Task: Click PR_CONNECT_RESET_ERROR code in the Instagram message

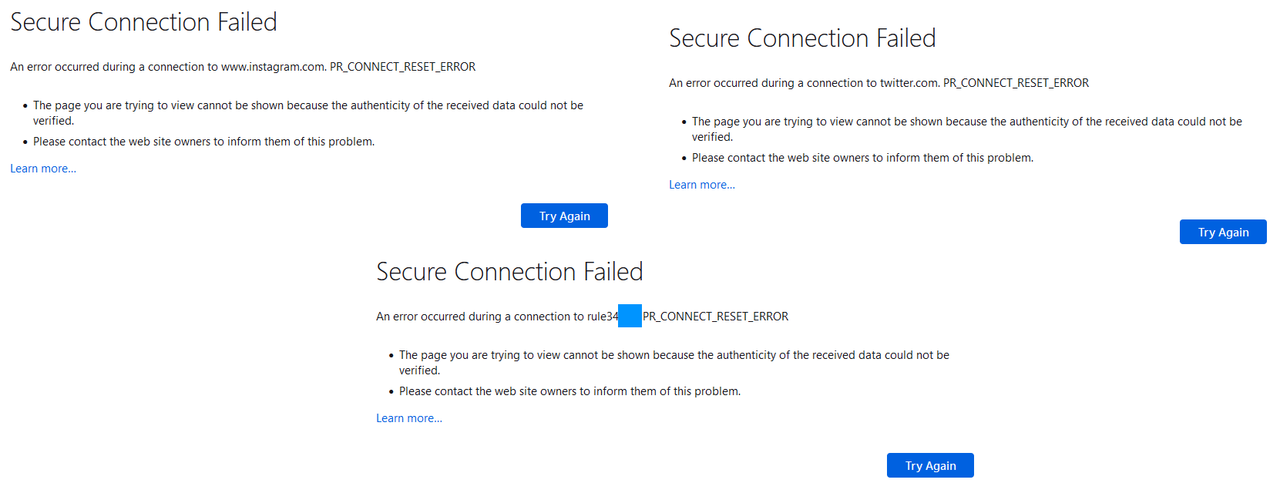Action: pos(403,67)
